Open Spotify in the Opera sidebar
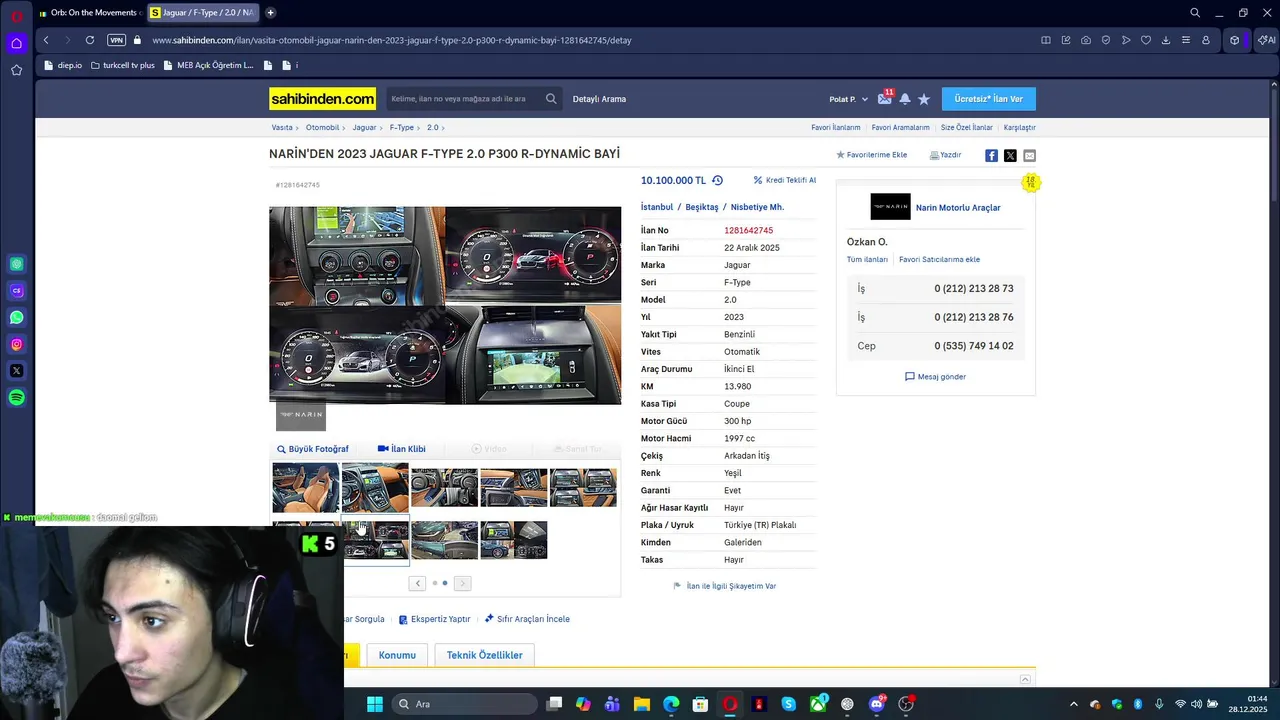Viewport: 1280px width, 720px height. pos(16,397)
